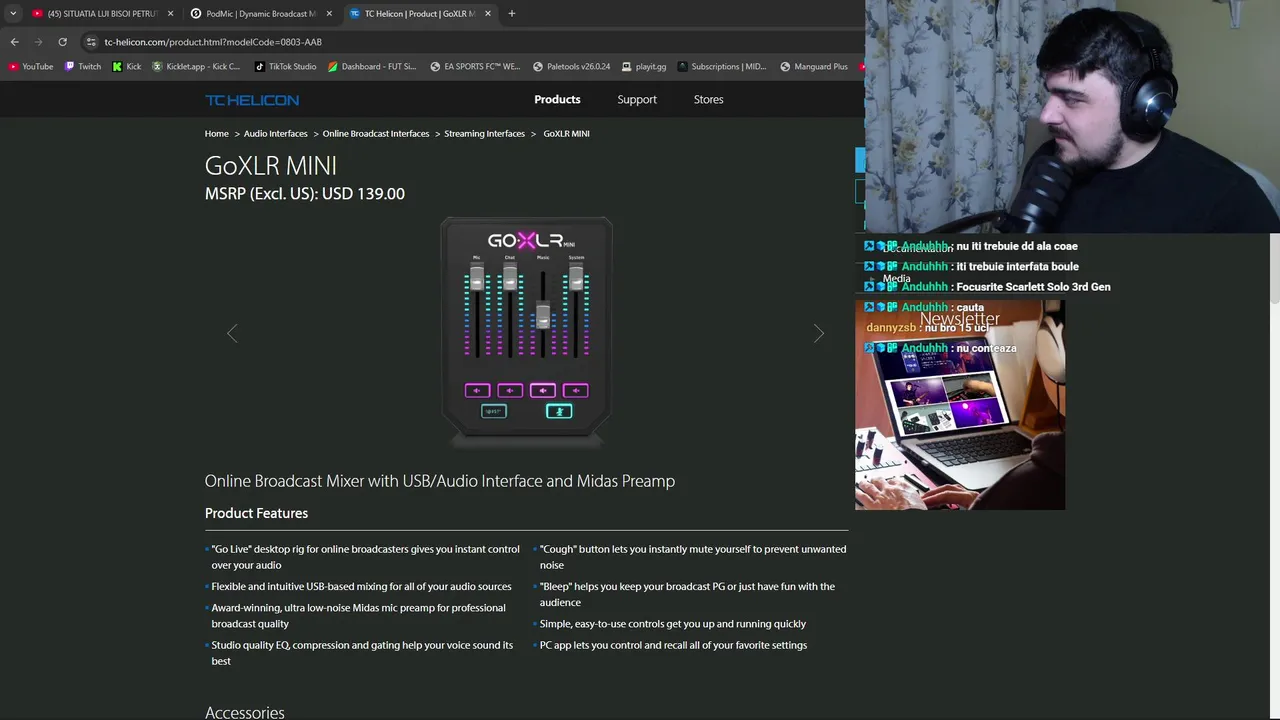Open the YouTube bookmark
Image resolution: width=1280 pixels, height=720 pixels.
[x=30, y=66]
